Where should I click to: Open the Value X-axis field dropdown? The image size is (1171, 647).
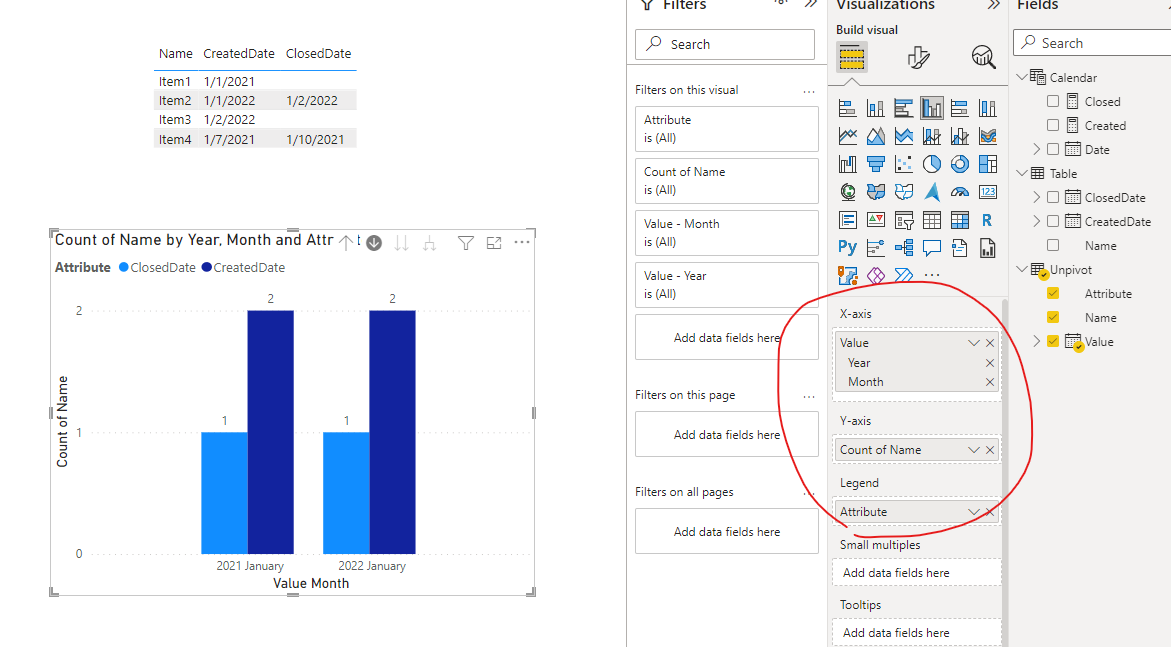(x=973, y=343)
